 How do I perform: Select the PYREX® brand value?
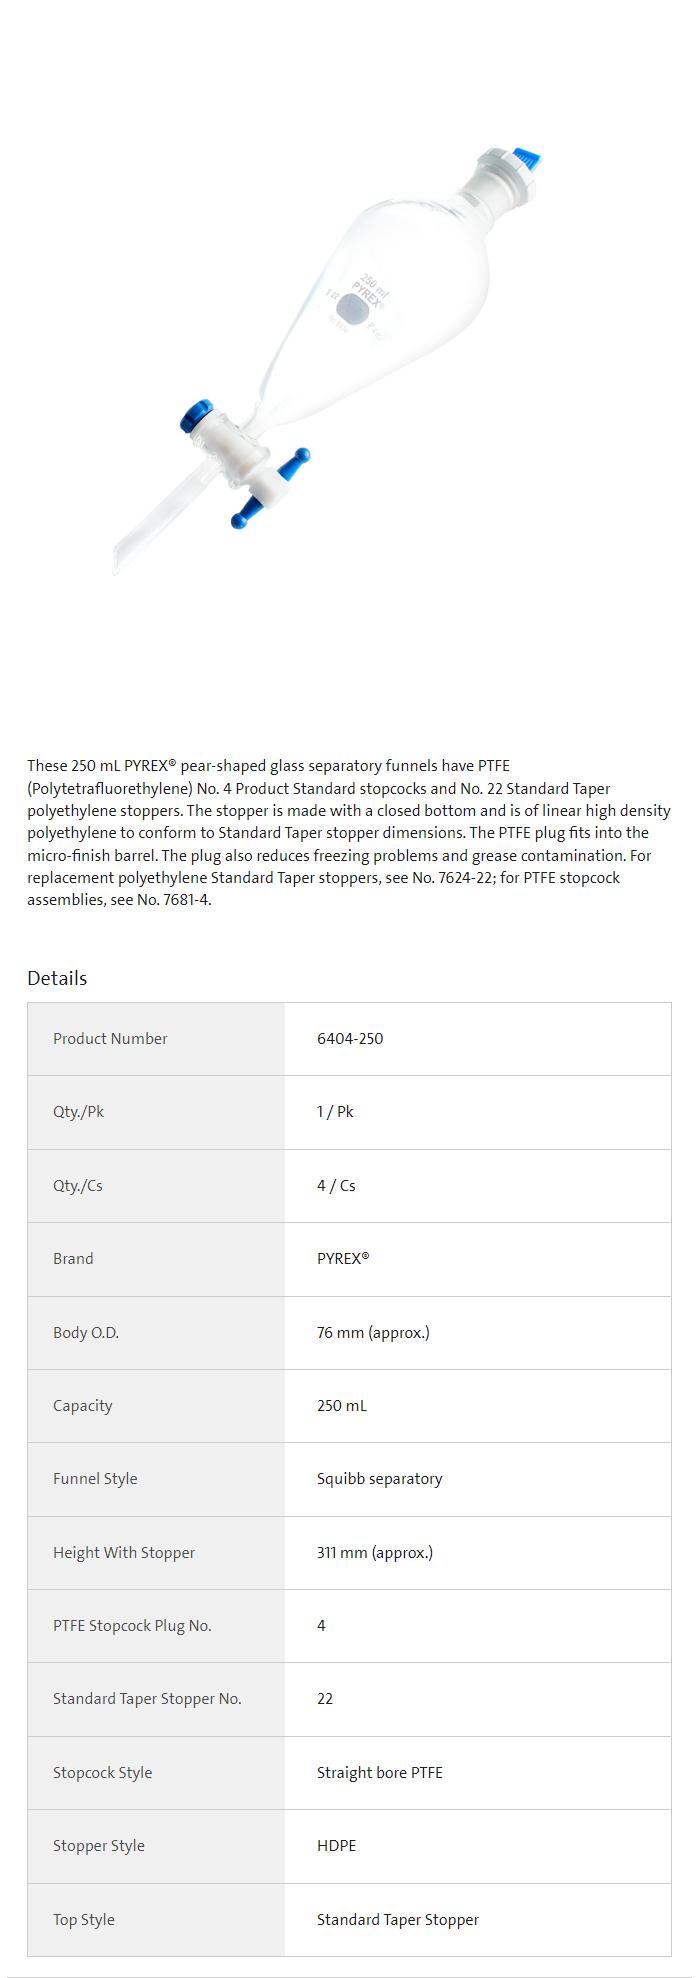pyautogui.click(x=343, y=1259)
